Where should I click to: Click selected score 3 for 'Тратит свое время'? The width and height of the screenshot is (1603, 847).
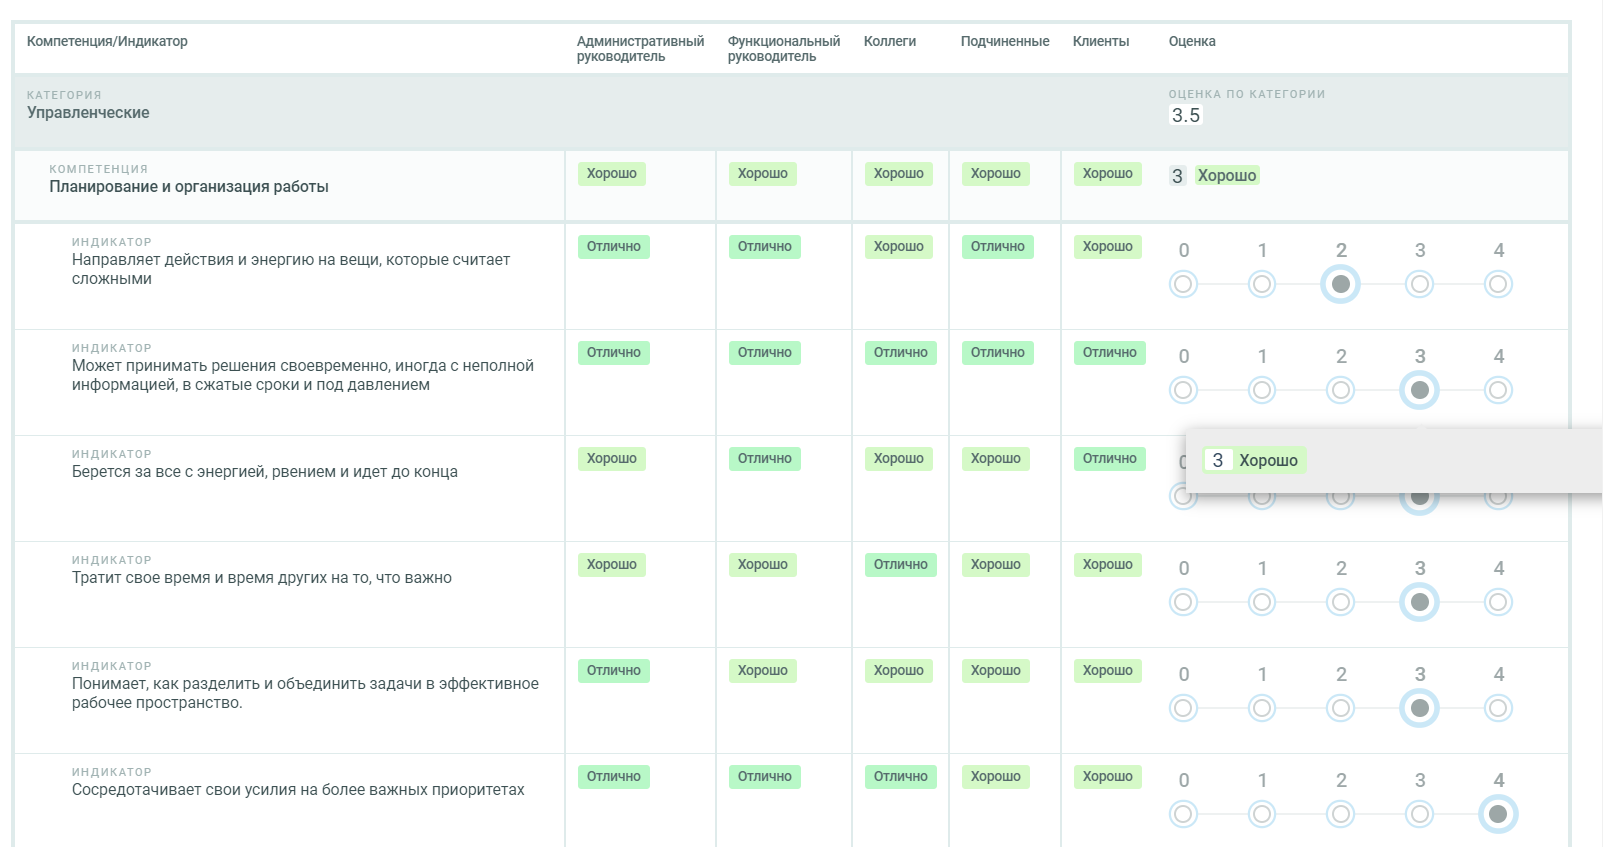click(1419, 602)
